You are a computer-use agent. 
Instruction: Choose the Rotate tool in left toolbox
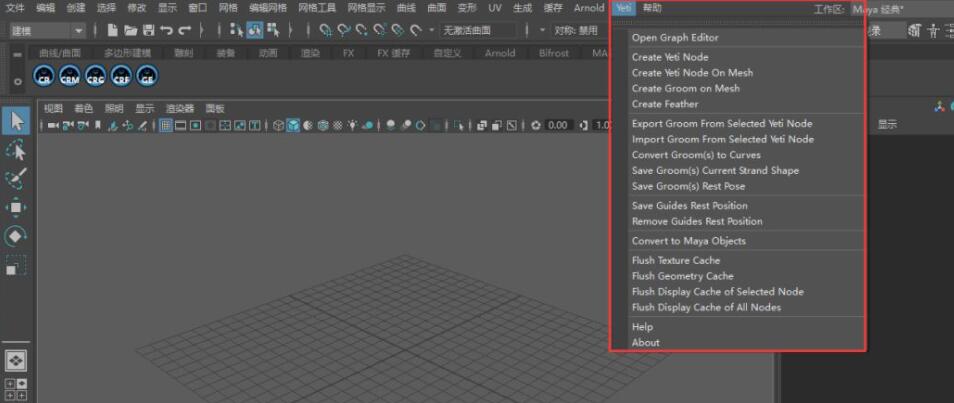click(x=16, y=237)
